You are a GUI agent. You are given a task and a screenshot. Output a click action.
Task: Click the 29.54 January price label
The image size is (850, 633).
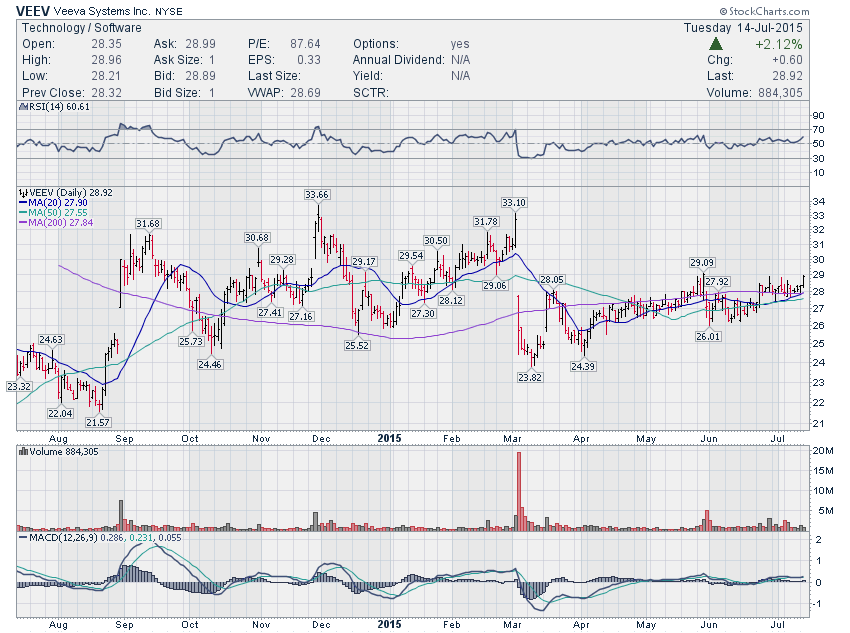click(411, 255)
